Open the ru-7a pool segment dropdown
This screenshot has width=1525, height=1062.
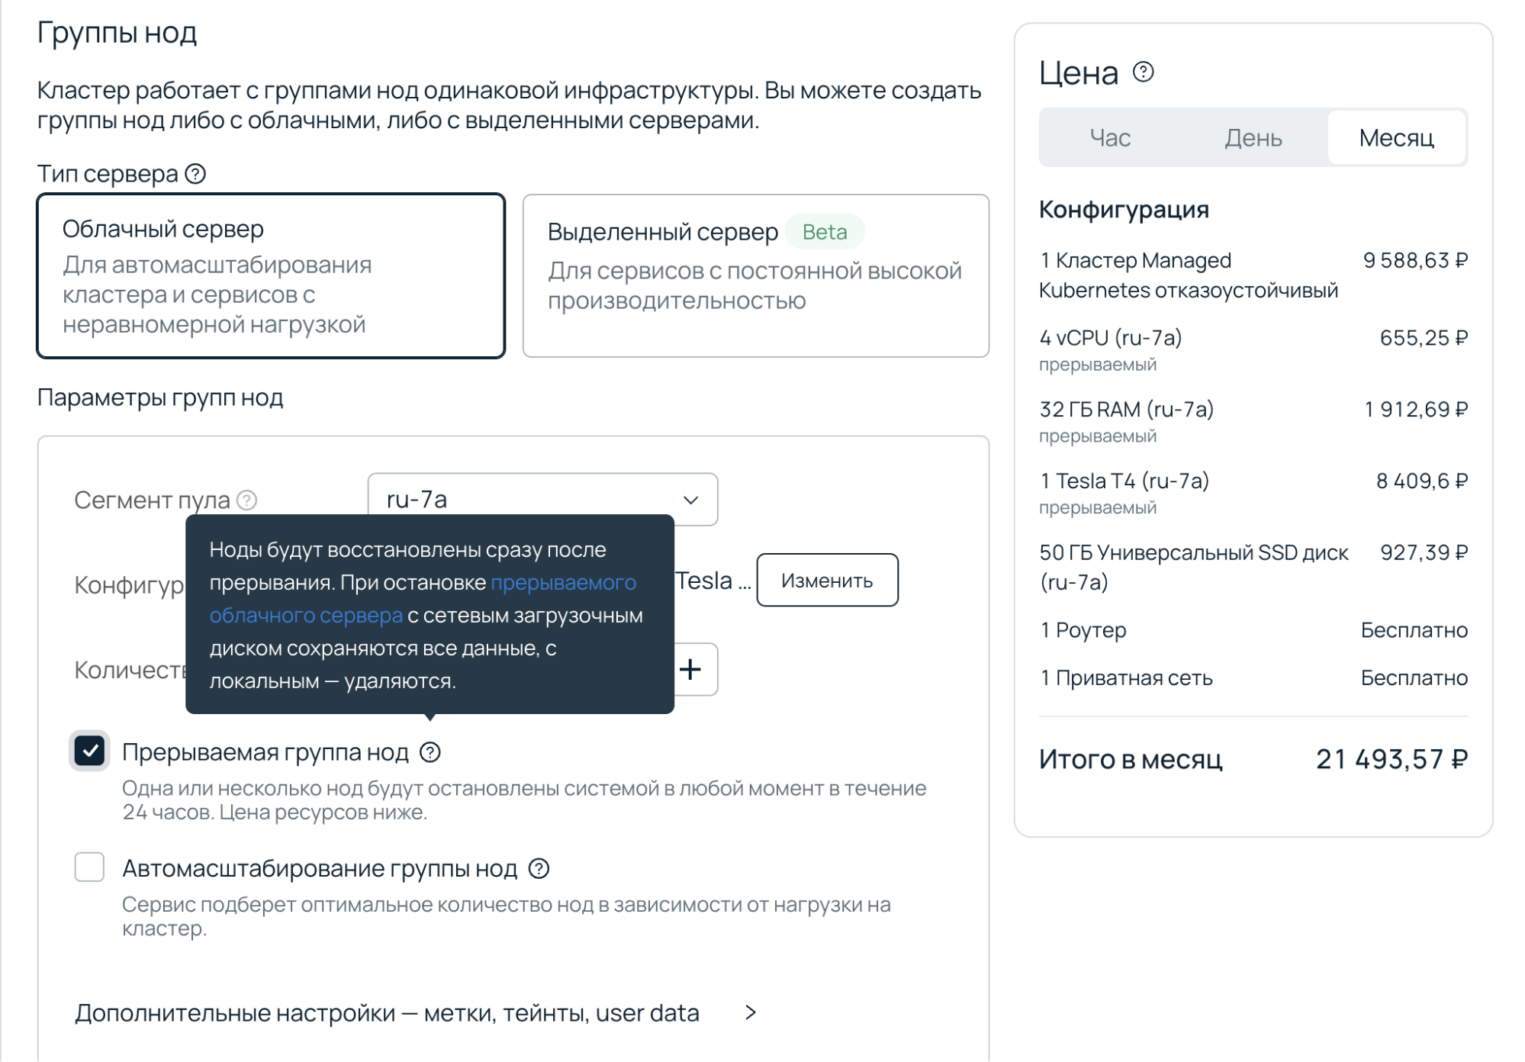(x=543, y=499)
